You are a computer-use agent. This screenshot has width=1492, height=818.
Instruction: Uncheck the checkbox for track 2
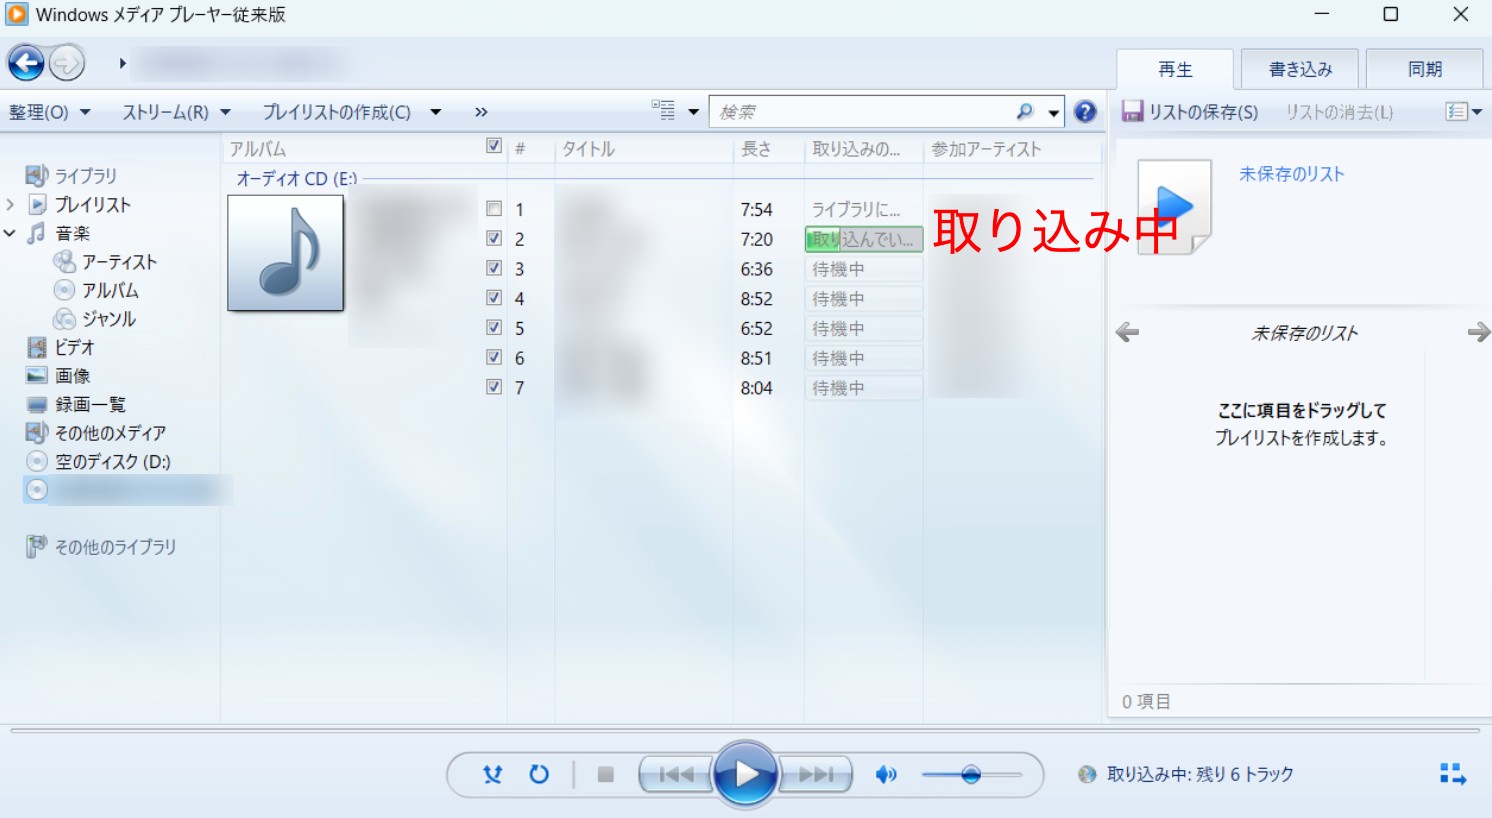[x=494, y=238]
